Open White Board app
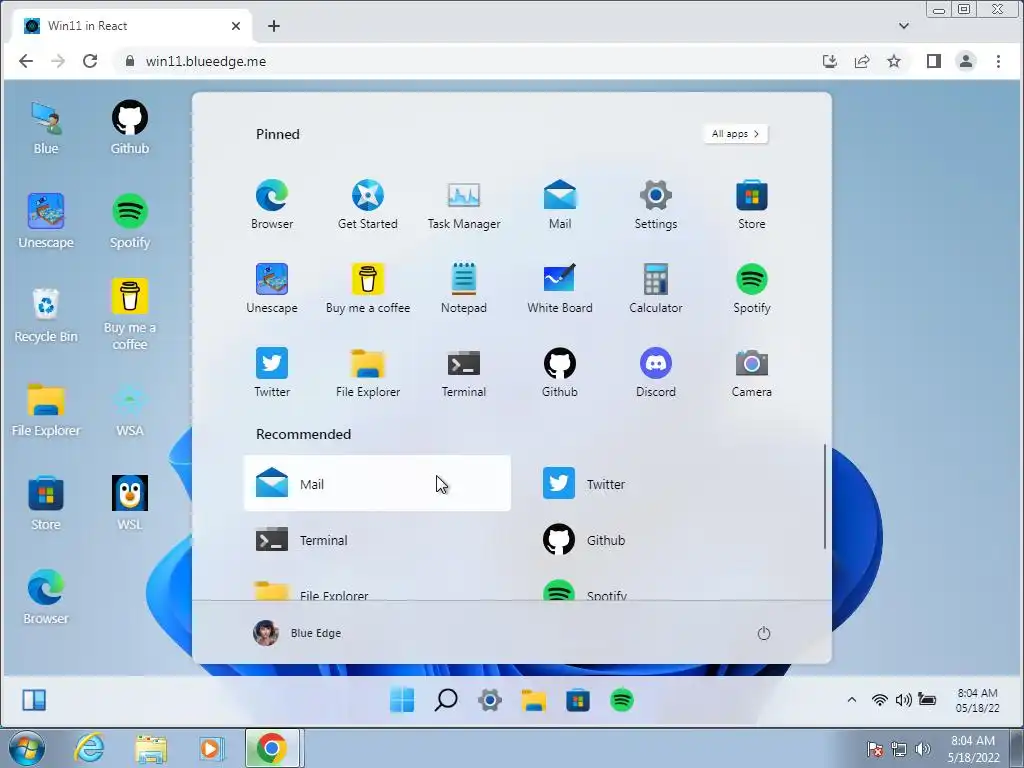Viewport: 1024px width, 768px height. (x=560, y=280)
